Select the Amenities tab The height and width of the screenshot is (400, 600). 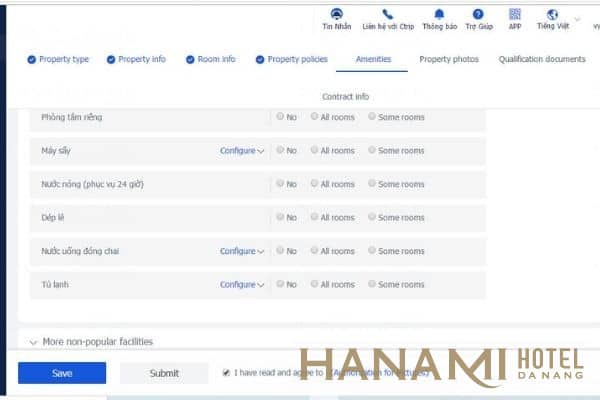[373, 59]
